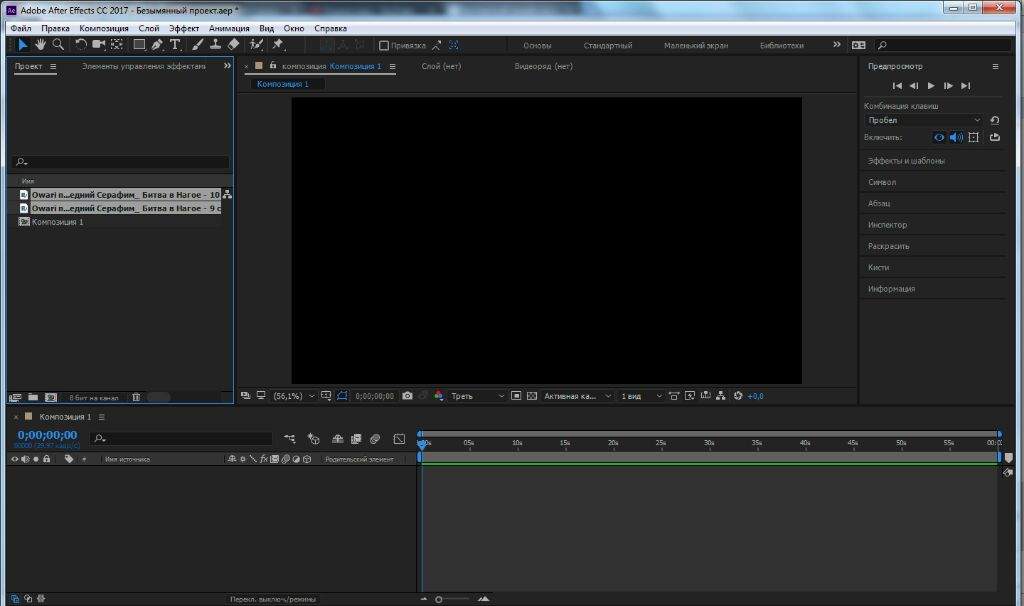Click the Interpret Footage icon in Project panel

click(x=15, y=397)
